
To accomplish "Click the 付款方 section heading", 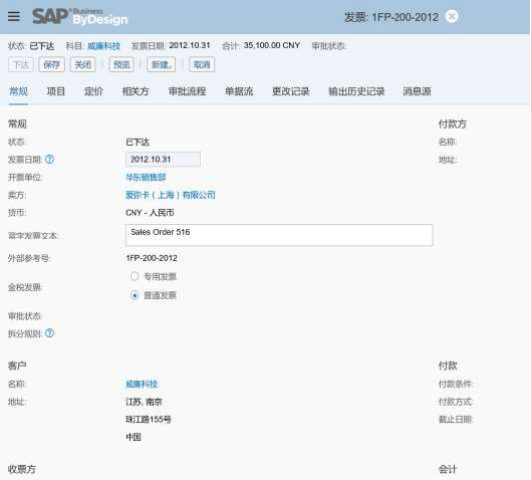I will [452, 124].
